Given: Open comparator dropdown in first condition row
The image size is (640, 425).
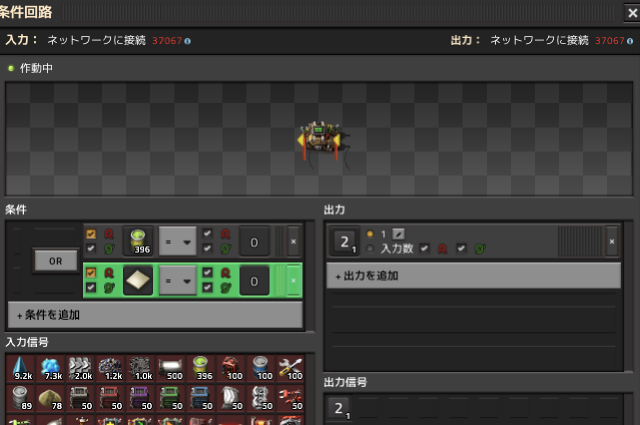Looking at the screenshot, I should tap(177, 241).
